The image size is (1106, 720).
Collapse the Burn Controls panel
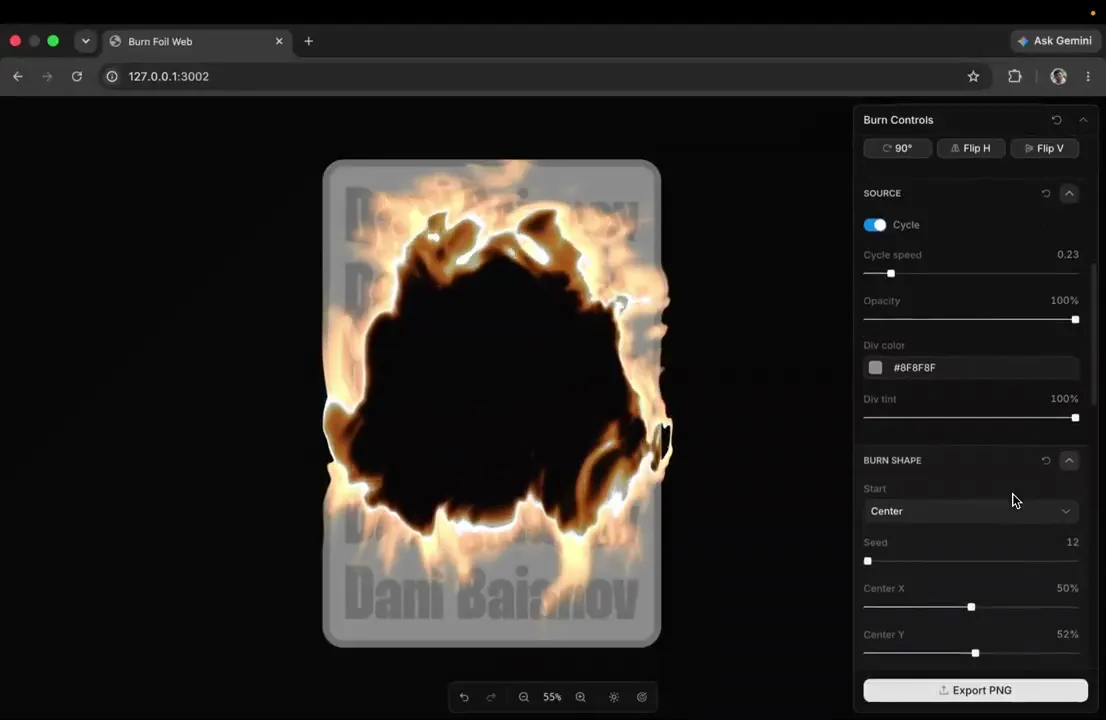[1083, 120]
